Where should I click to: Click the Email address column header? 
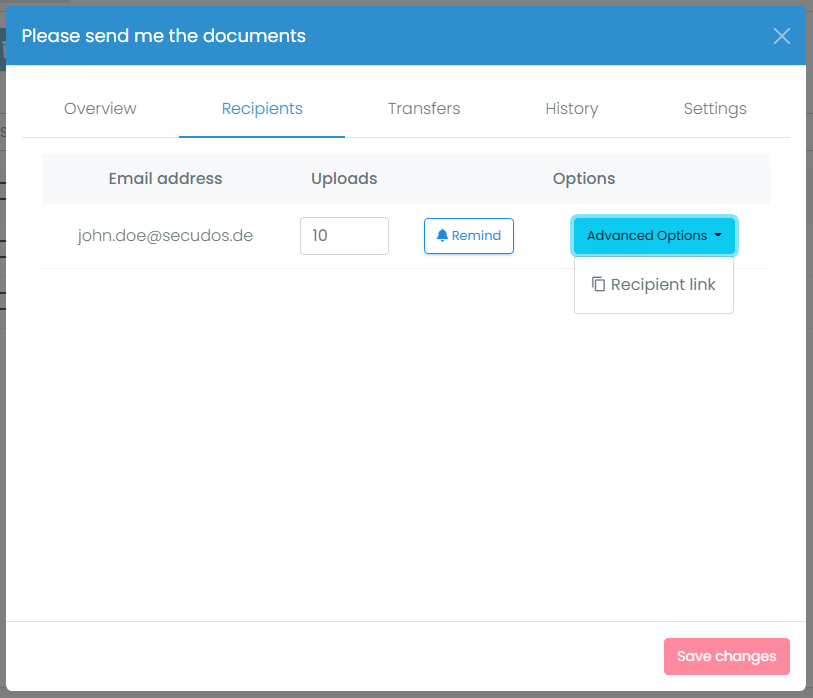point(165,178)
